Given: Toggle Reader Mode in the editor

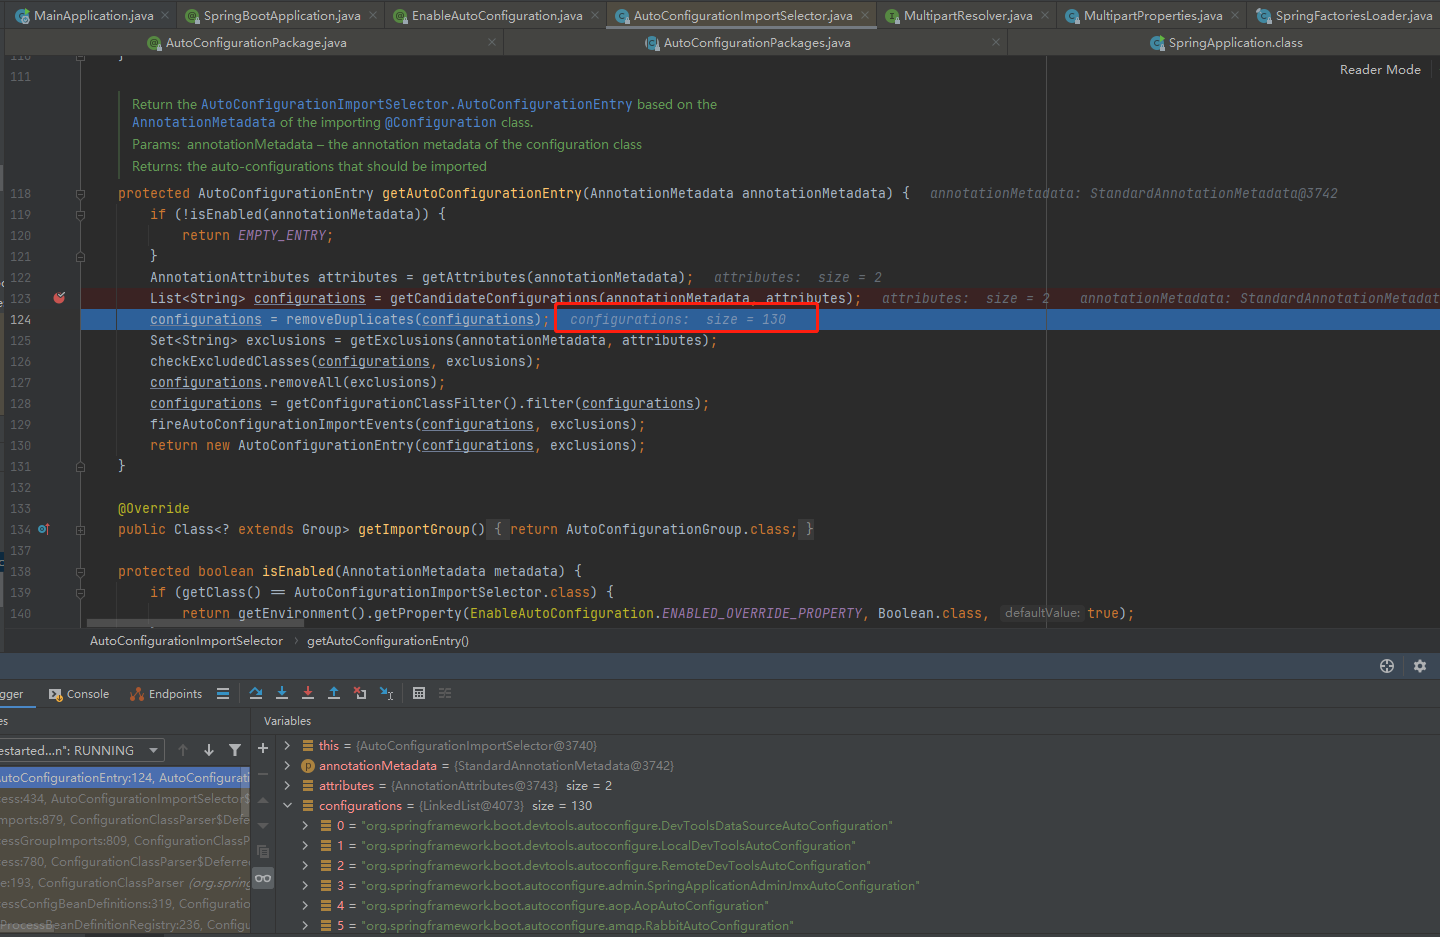Looking at the screenshot, I should (1380, 70).
